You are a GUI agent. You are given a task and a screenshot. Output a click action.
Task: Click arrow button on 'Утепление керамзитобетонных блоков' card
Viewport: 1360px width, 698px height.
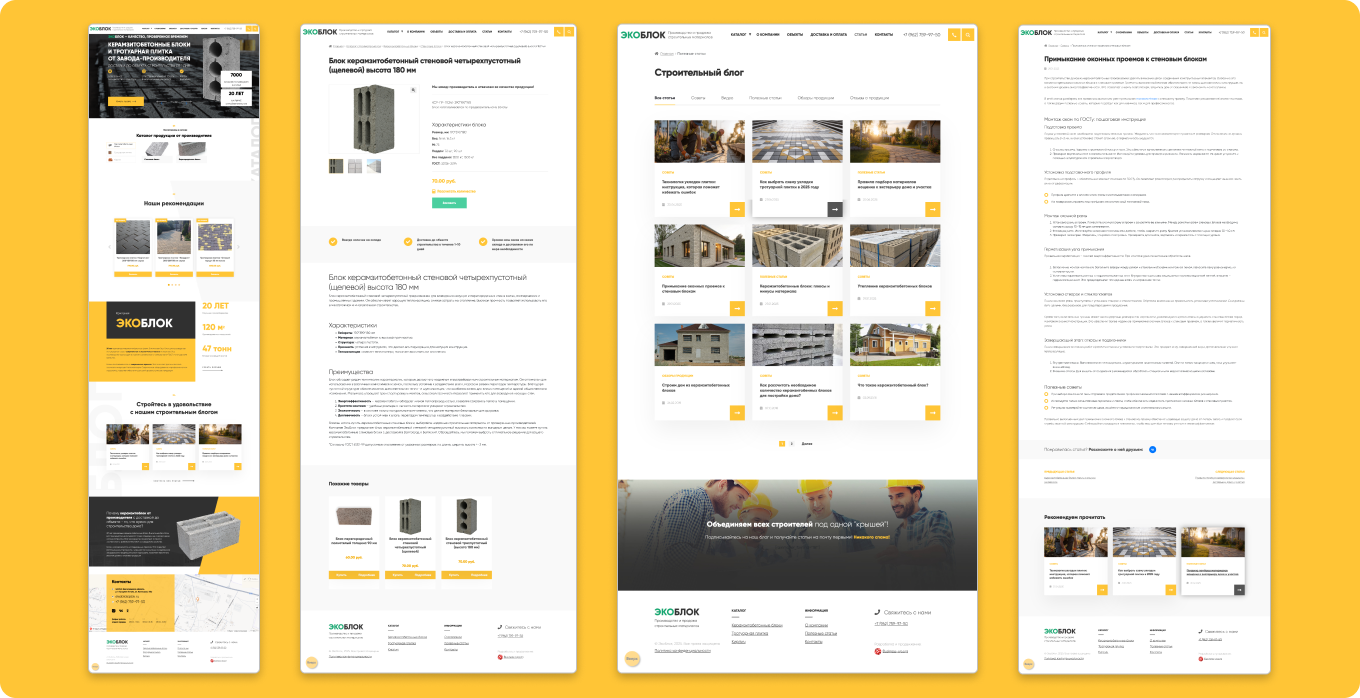tap(933, 310)
